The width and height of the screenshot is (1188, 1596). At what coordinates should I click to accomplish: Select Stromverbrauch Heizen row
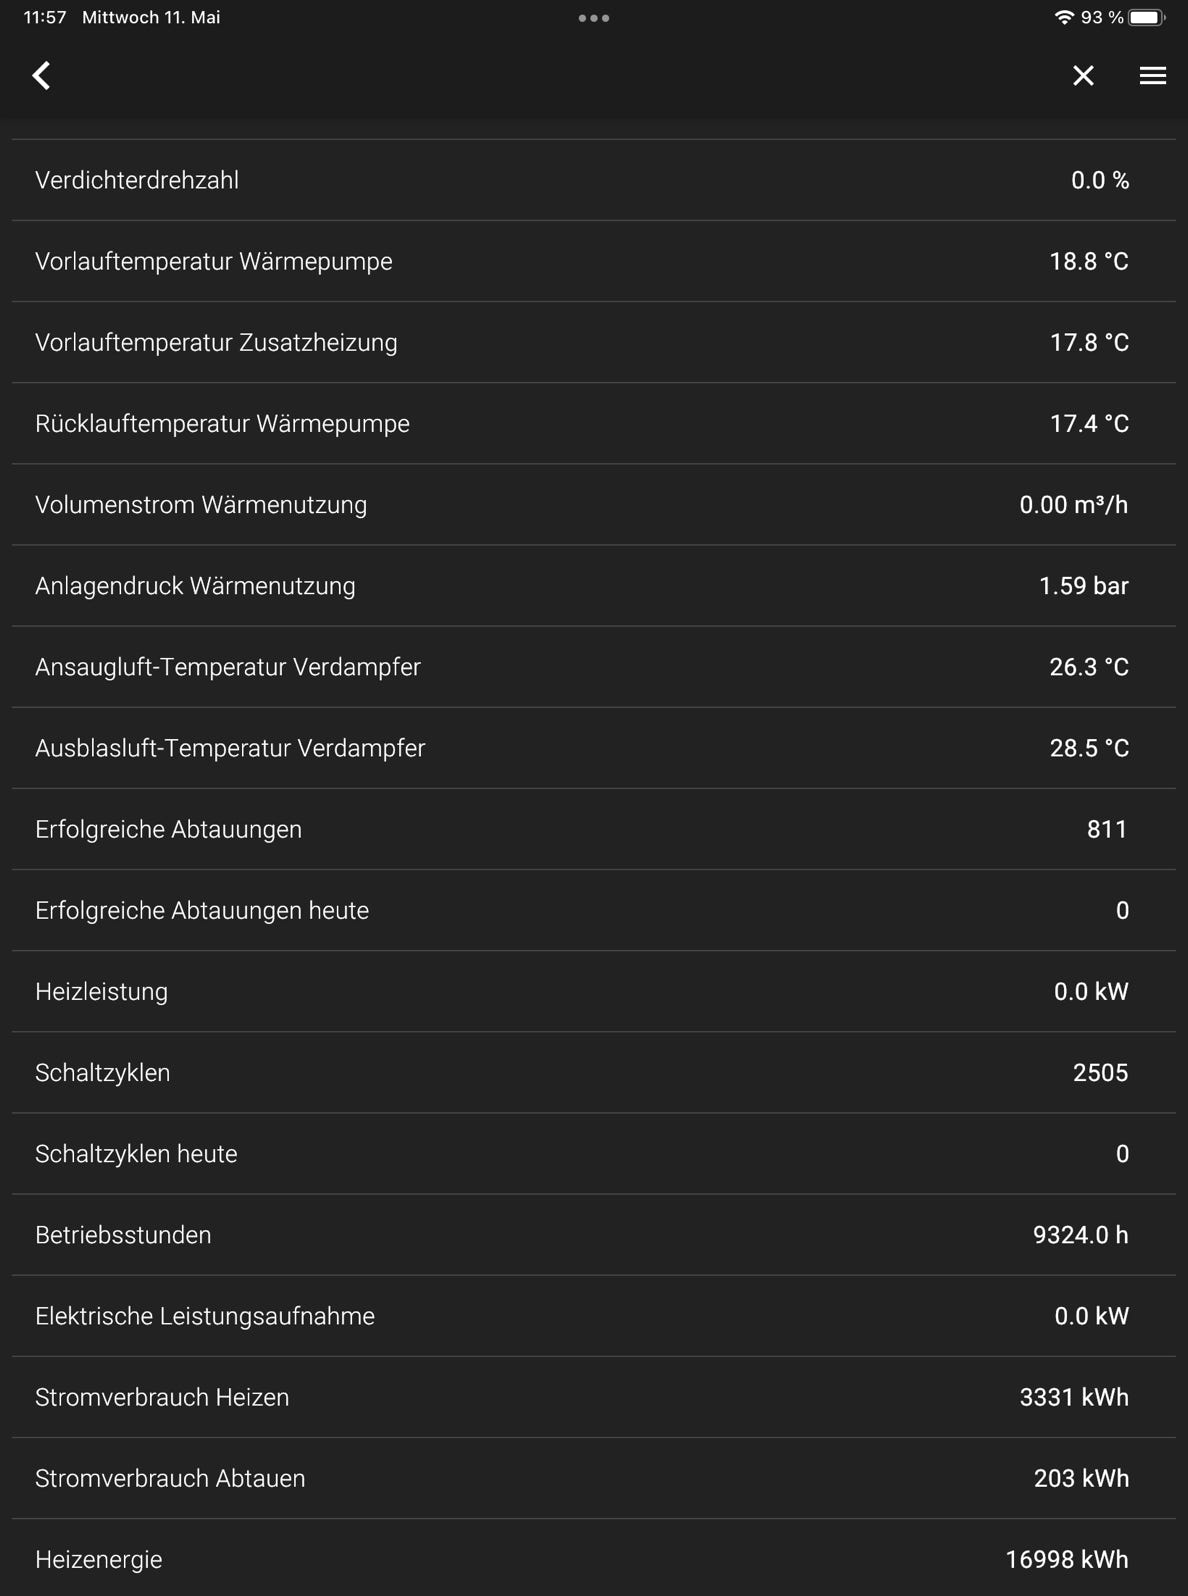[593, 1397]
